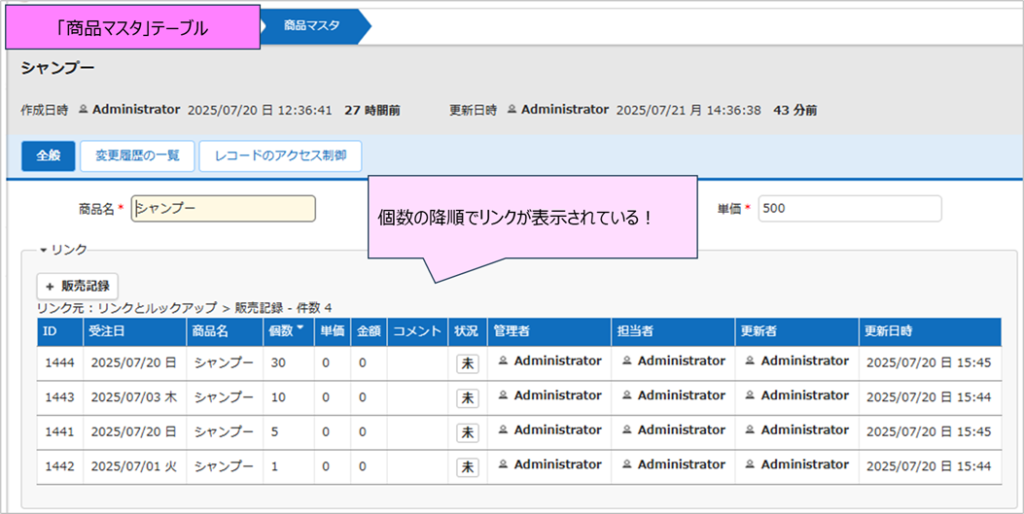
Task: Click 未 status in row 1443
Action: 468,398
